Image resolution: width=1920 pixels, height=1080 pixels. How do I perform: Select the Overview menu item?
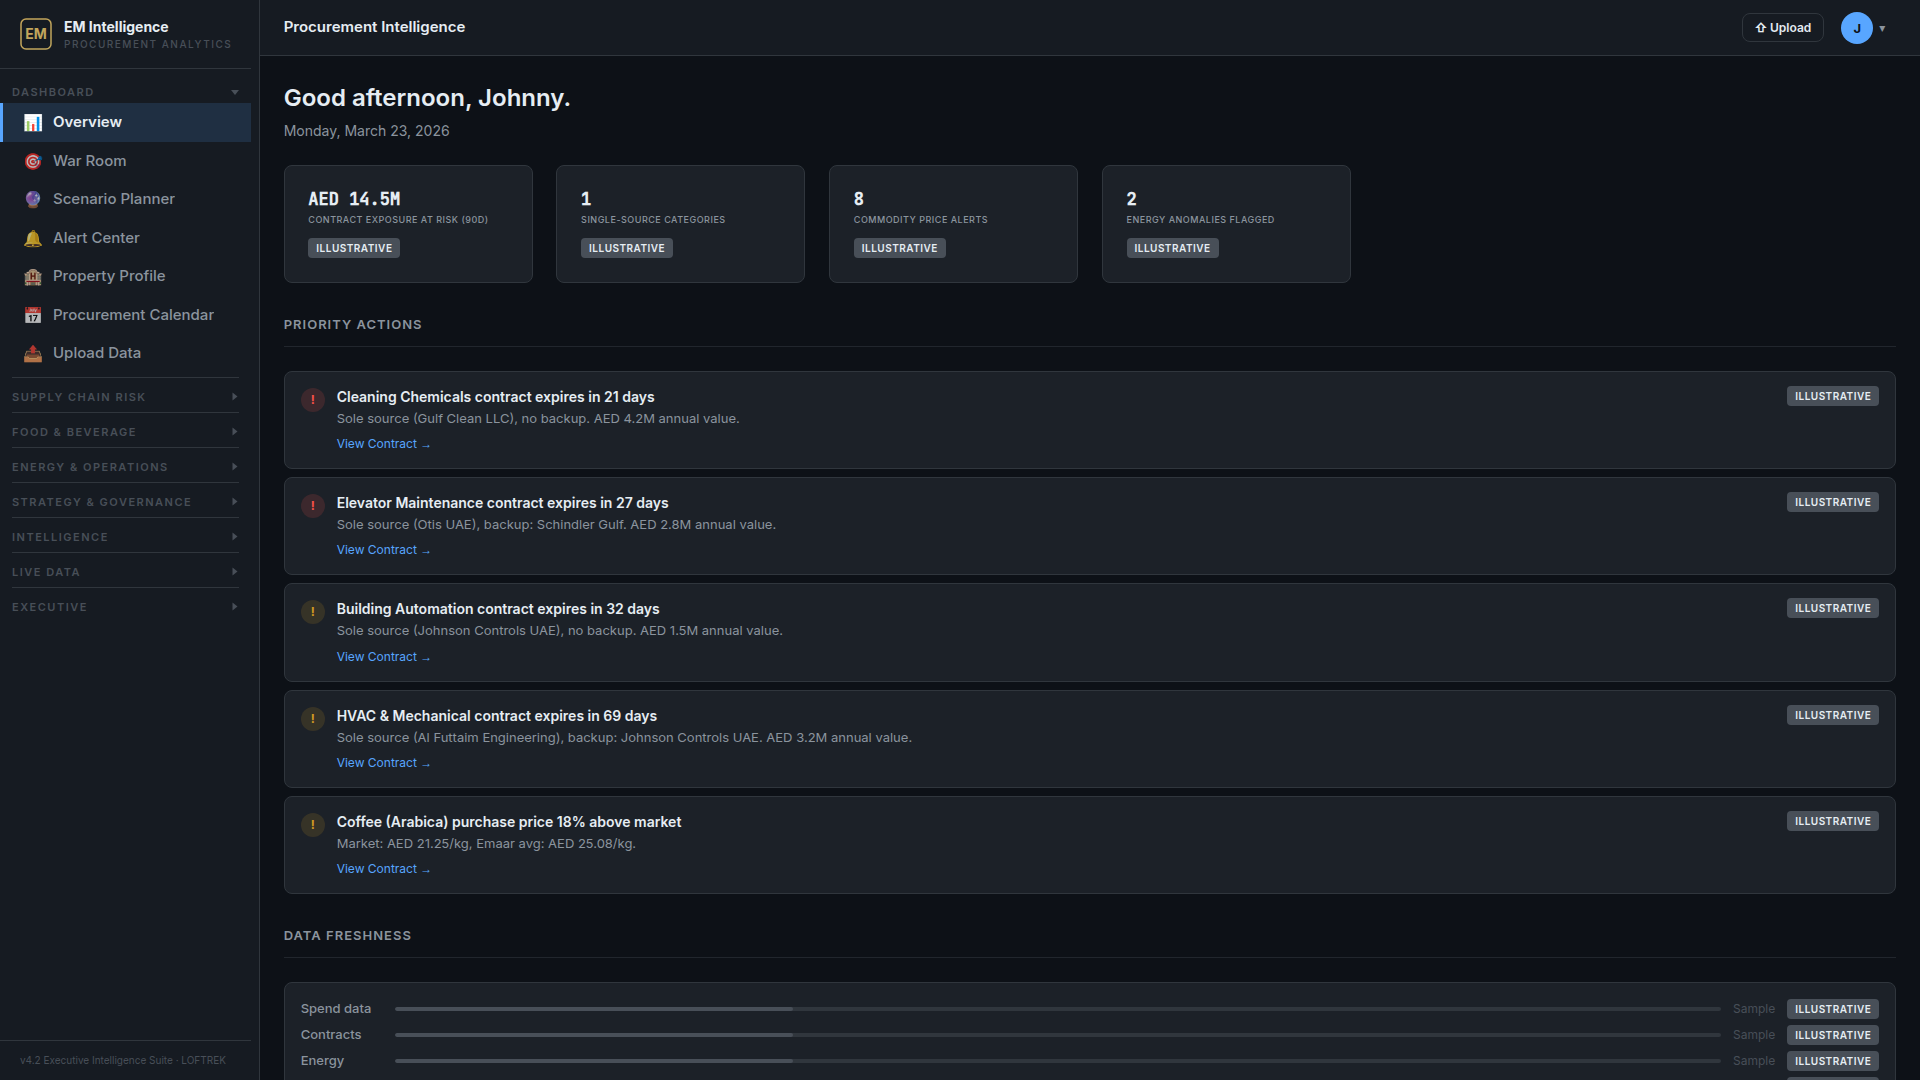pos(126,122)
